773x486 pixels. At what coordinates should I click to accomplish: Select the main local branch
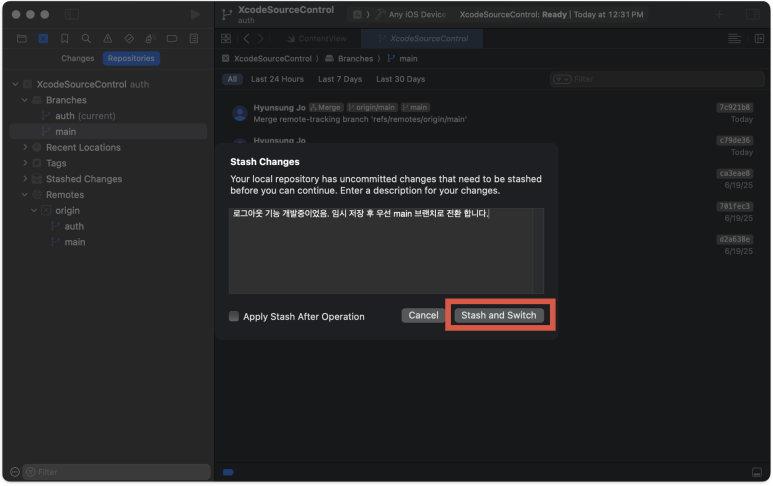tap(108, 132)
